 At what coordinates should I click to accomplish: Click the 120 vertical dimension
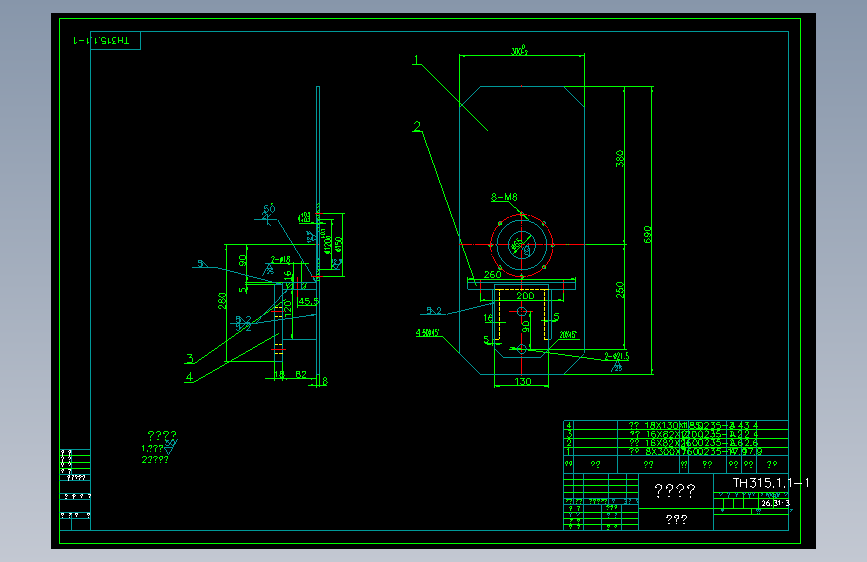287,308
